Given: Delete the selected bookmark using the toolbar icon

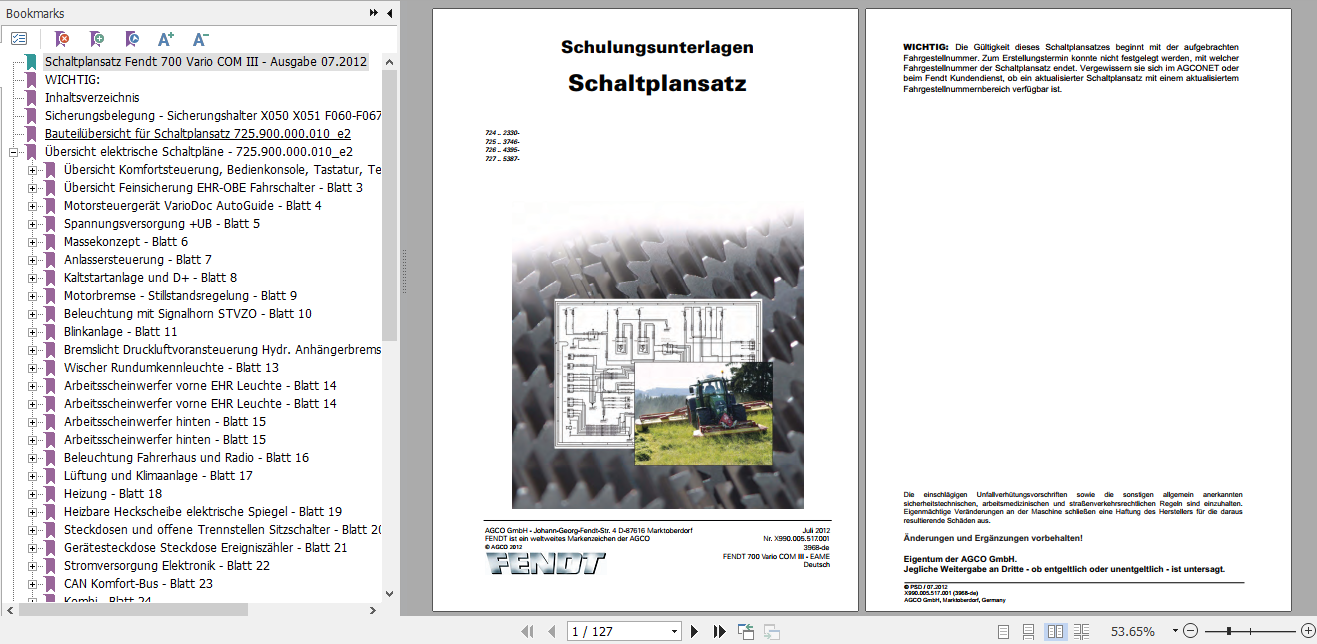Looking at the screenshot, I should (62, 39).
